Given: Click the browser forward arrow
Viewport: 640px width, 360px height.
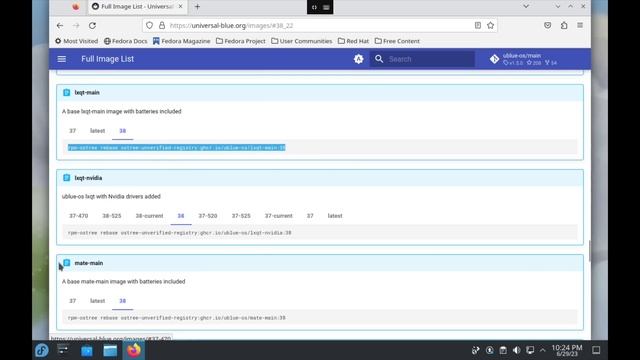Looking at the screenshot, I should coord(76,25).
